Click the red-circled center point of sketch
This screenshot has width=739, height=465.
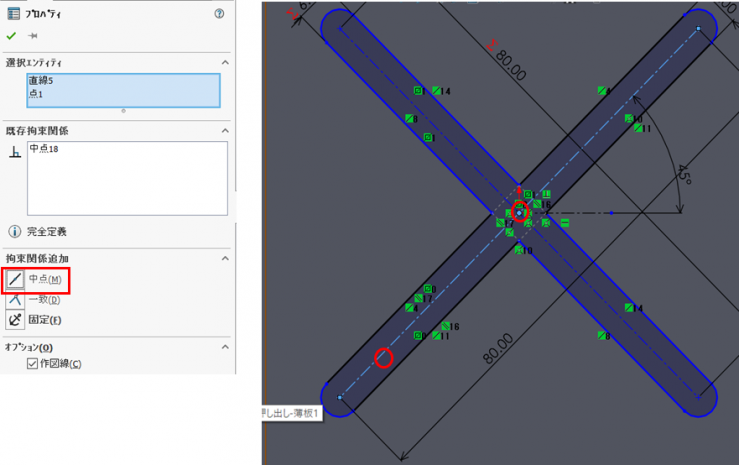click(x=519, y=212)
